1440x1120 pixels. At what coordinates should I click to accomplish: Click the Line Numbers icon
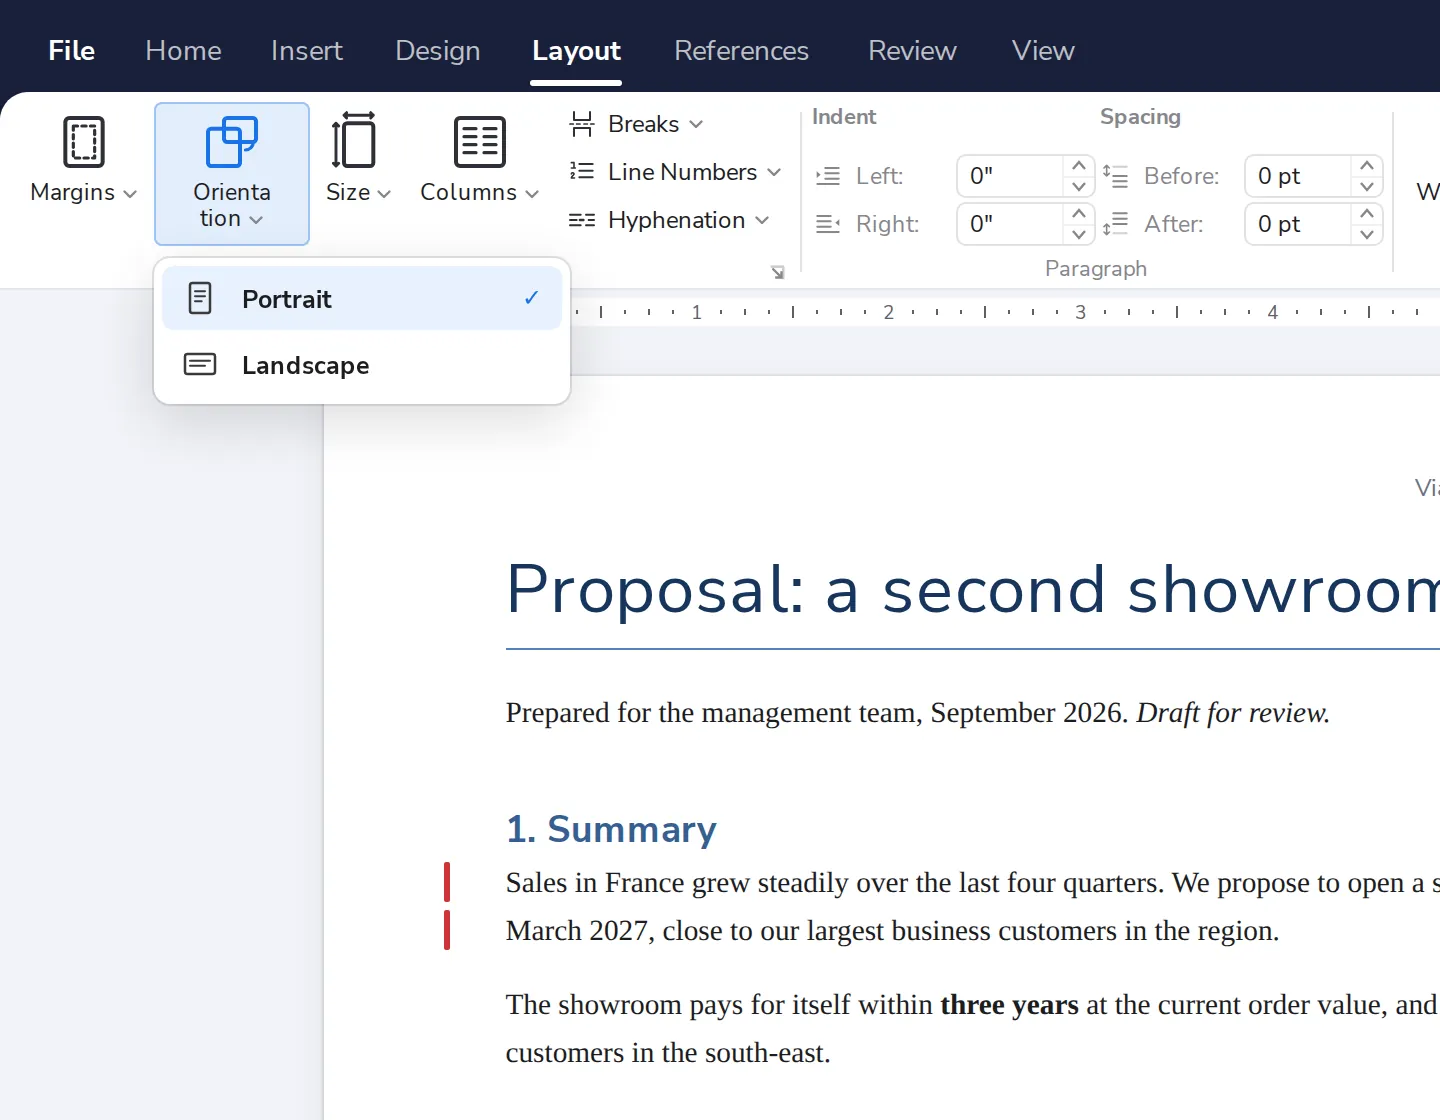pyautogui.click(x=582, y=172)
